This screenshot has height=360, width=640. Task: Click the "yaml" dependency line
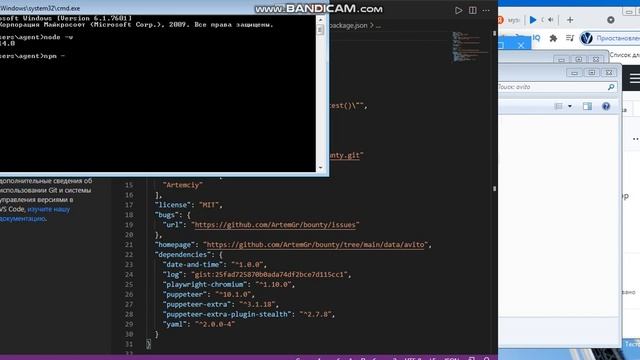tap(199, 324)
